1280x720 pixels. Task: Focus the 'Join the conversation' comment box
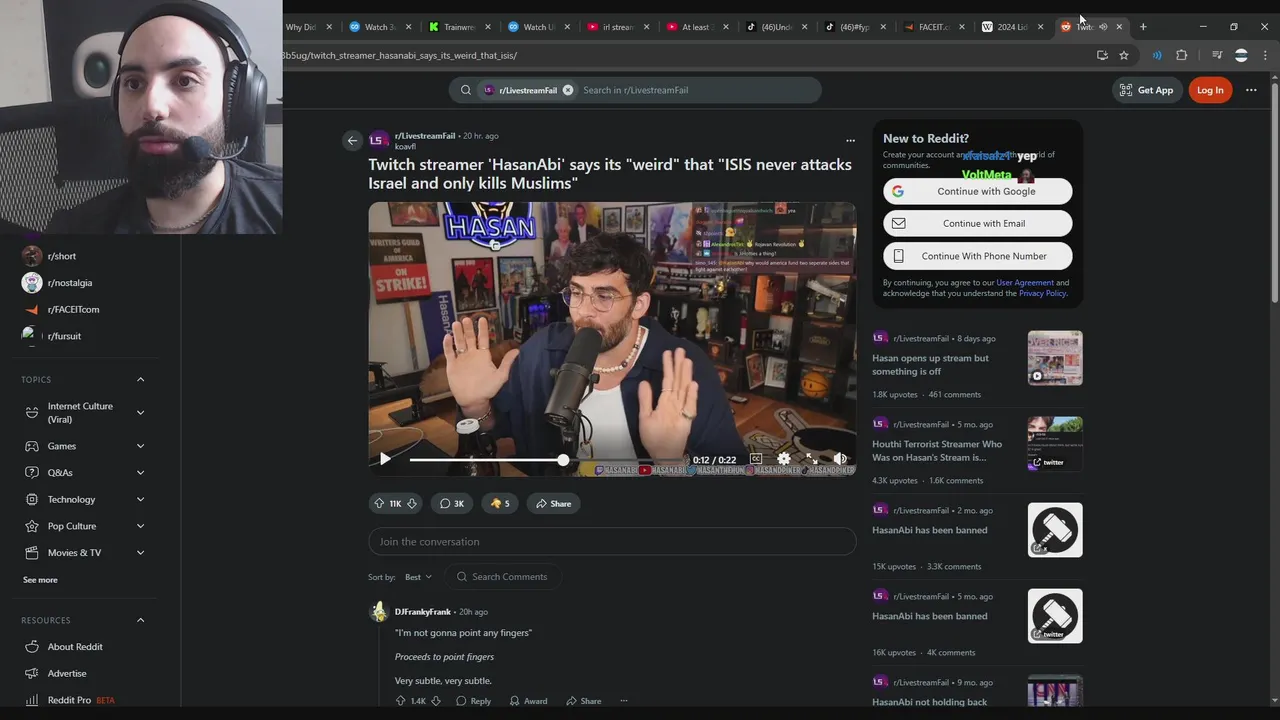tap(612, 542)
